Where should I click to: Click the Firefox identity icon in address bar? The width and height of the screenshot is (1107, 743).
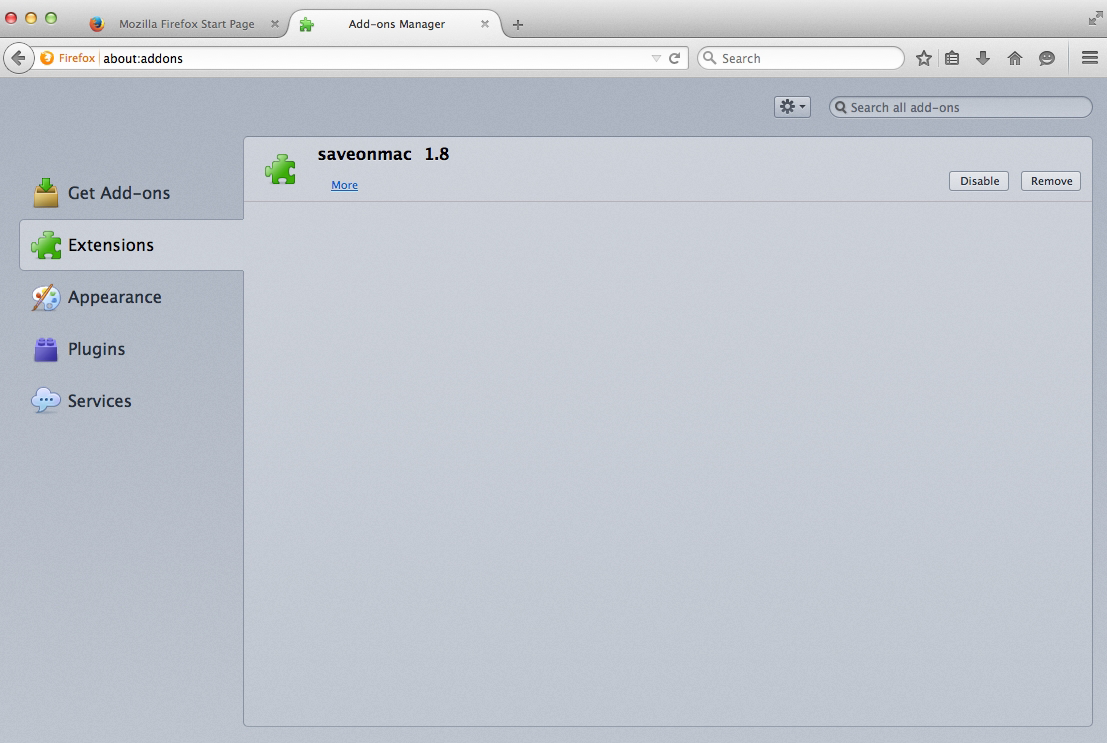tap(47, 58)
